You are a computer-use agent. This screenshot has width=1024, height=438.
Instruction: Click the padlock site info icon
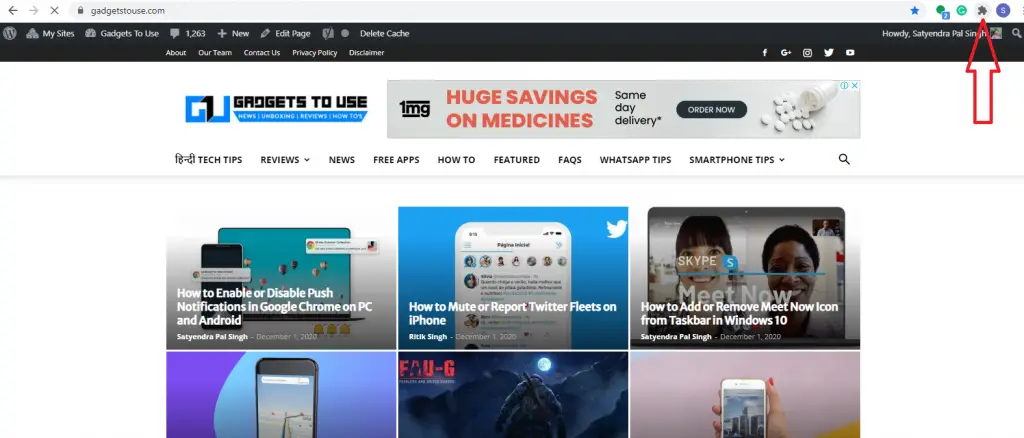pos(80,10)
